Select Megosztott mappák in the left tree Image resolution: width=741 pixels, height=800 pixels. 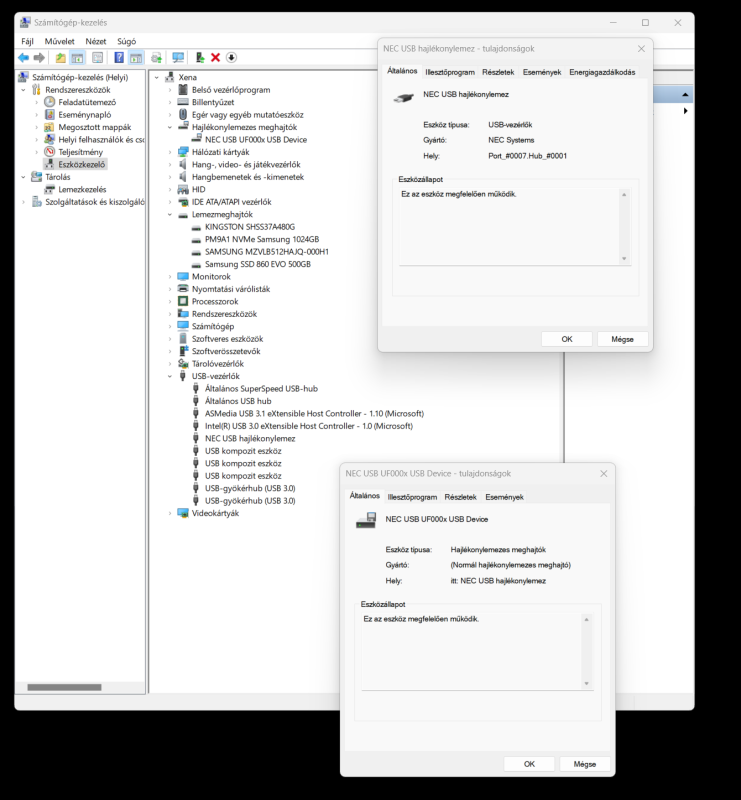tap(94, 127)
